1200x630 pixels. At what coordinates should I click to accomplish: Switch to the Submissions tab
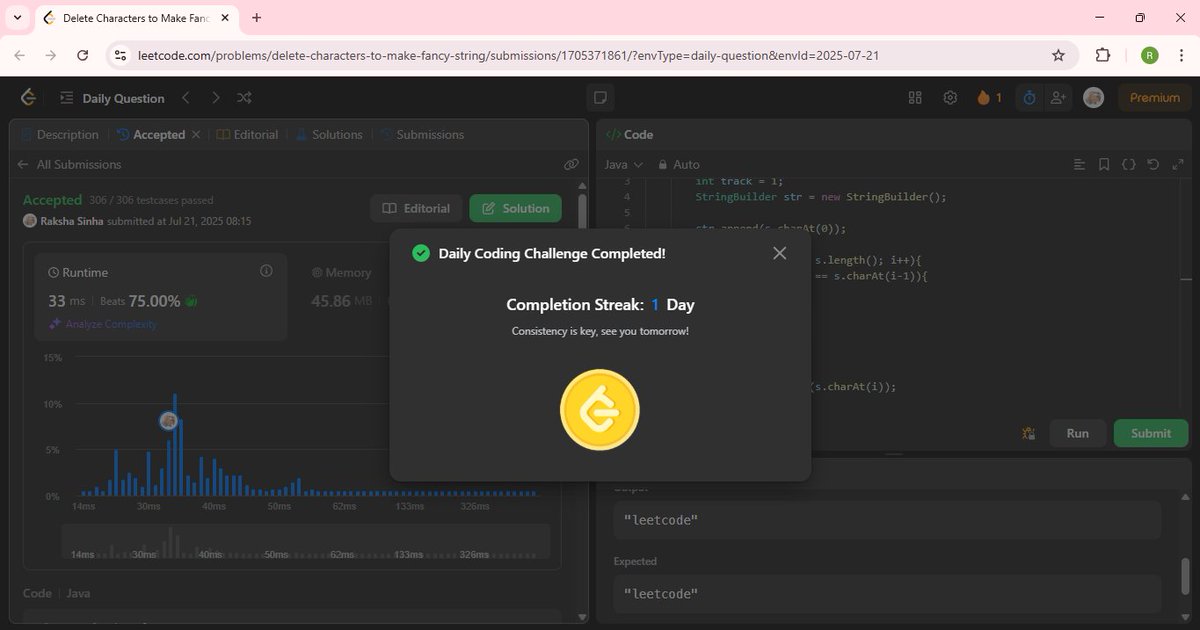point(422,135)
